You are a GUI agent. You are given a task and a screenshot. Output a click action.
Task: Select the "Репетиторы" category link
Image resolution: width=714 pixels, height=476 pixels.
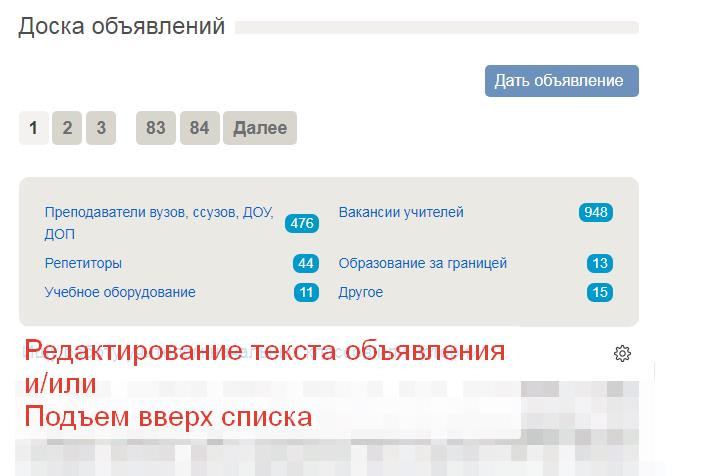(83, 263)
